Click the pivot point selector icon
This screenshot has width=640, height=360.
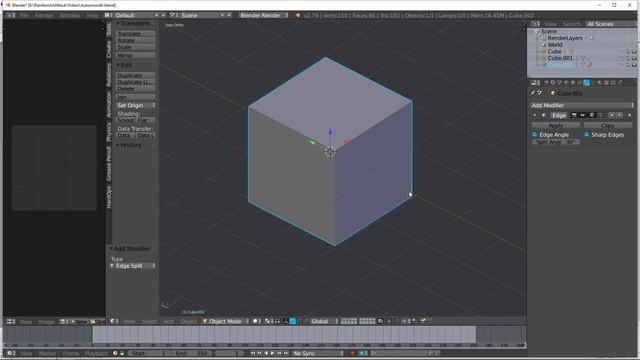pos(268,322)
